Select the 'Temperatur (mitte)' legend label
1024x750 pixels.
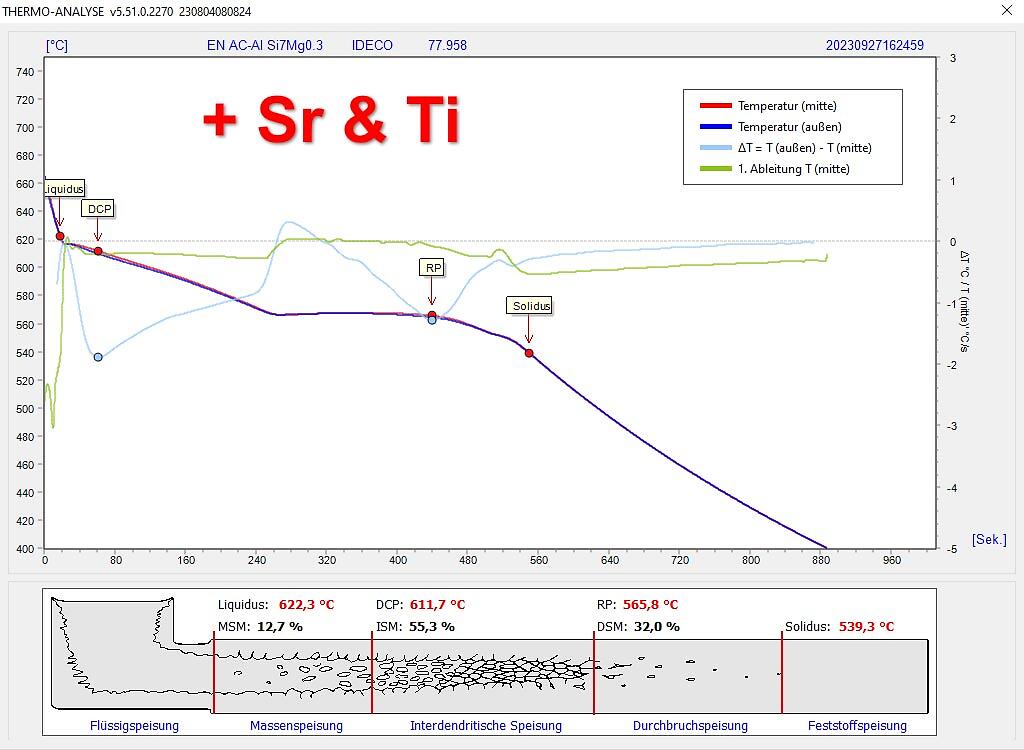(787, 106)
